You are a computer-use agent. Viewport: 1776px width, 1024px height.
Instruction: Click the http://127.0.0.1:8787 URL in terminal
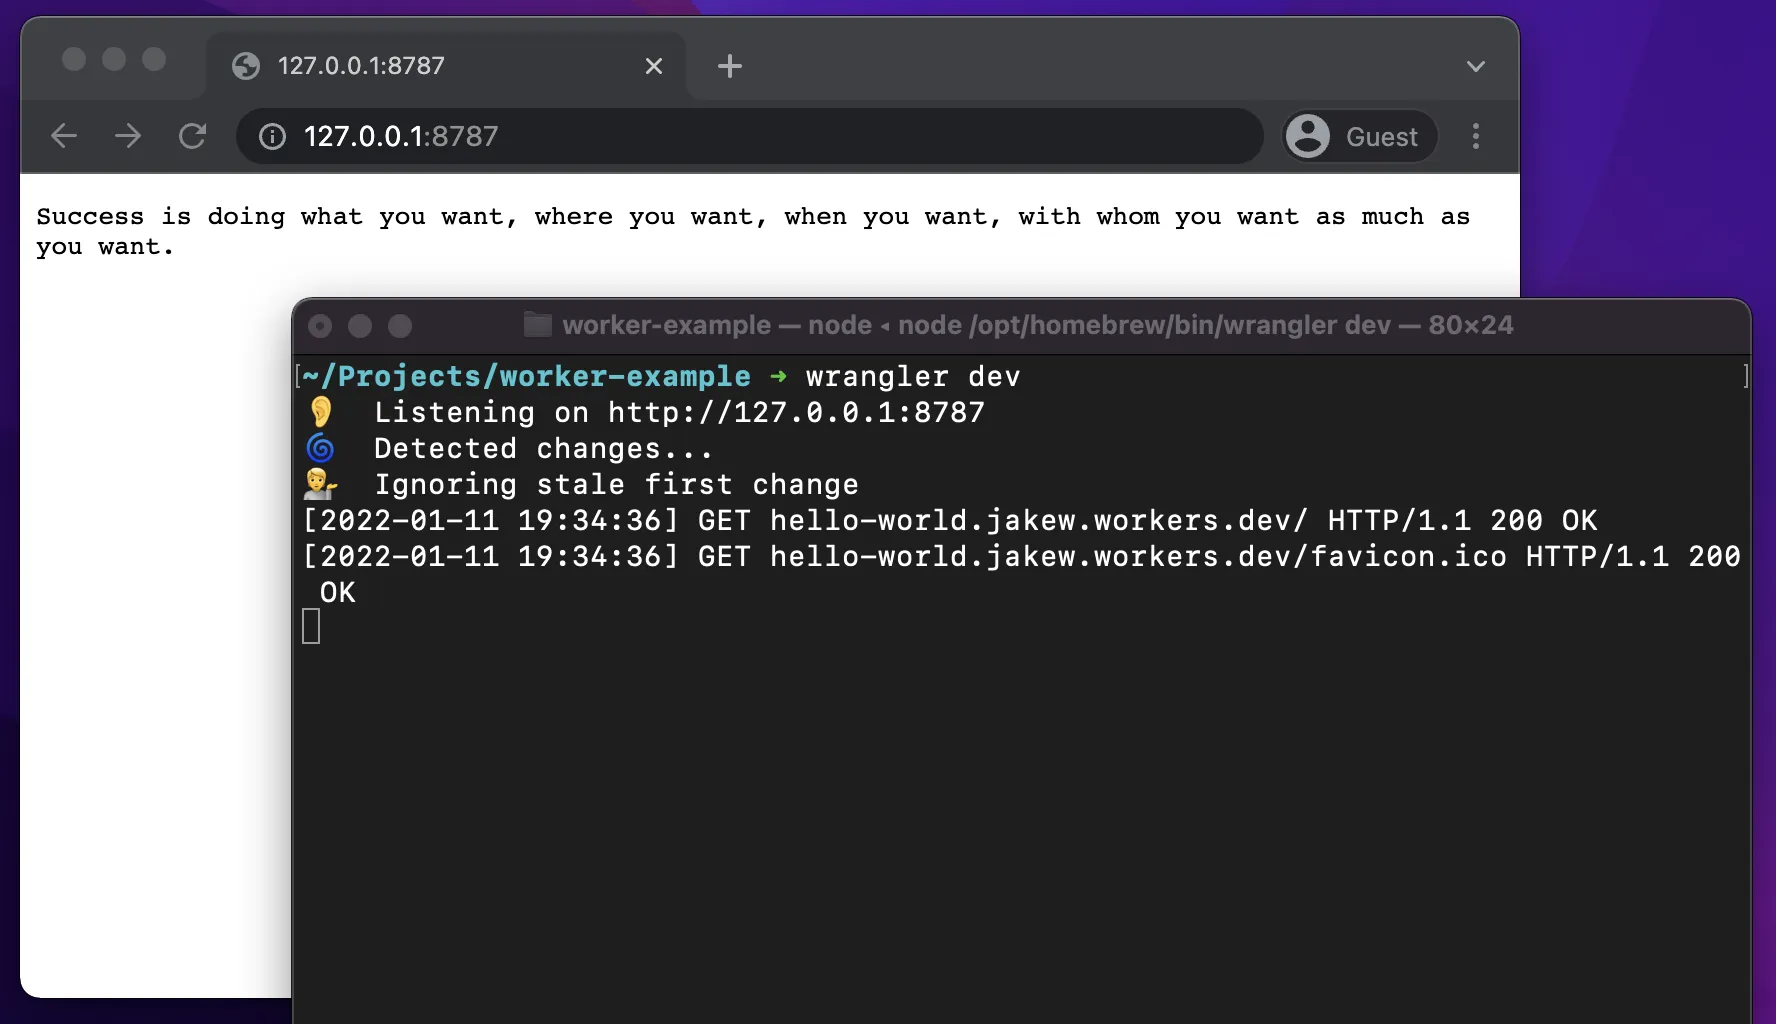click(797, 413)
